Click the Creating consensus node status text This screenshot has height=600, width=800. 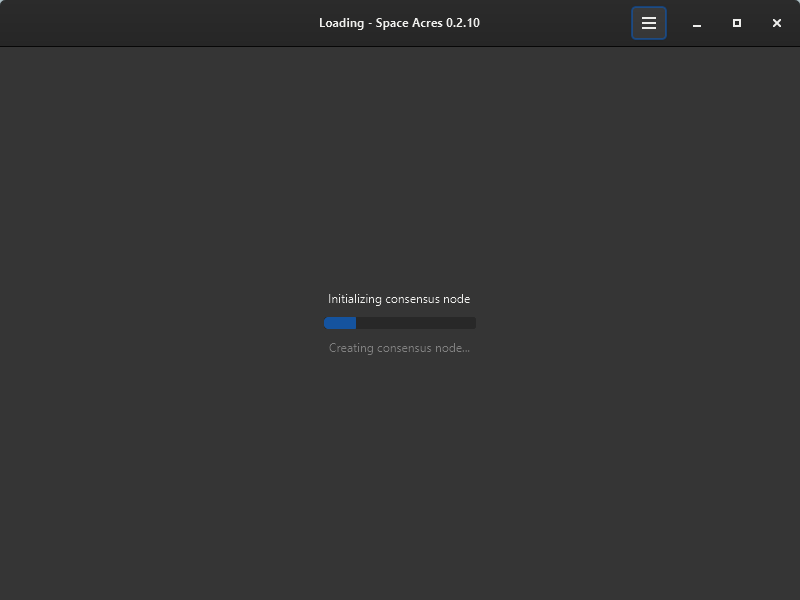(x=400, y=347)
